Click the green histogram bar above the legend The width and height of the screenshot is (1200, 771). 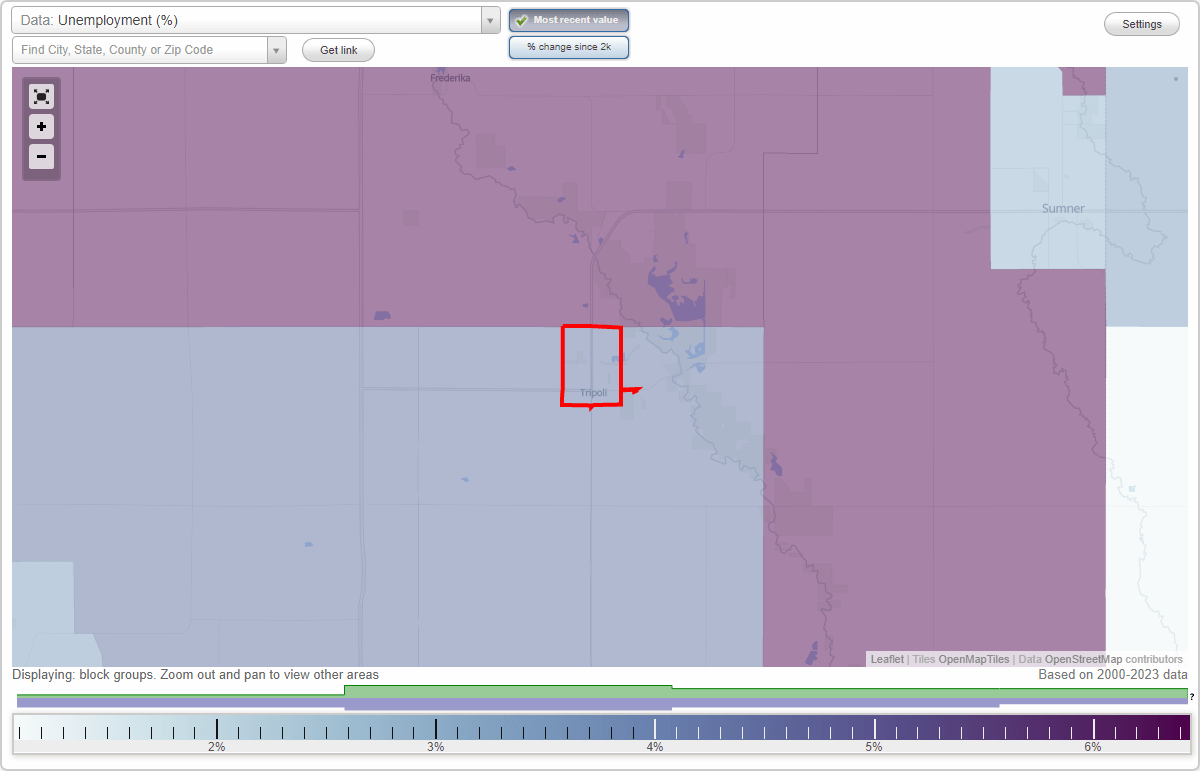pos(602,692)
